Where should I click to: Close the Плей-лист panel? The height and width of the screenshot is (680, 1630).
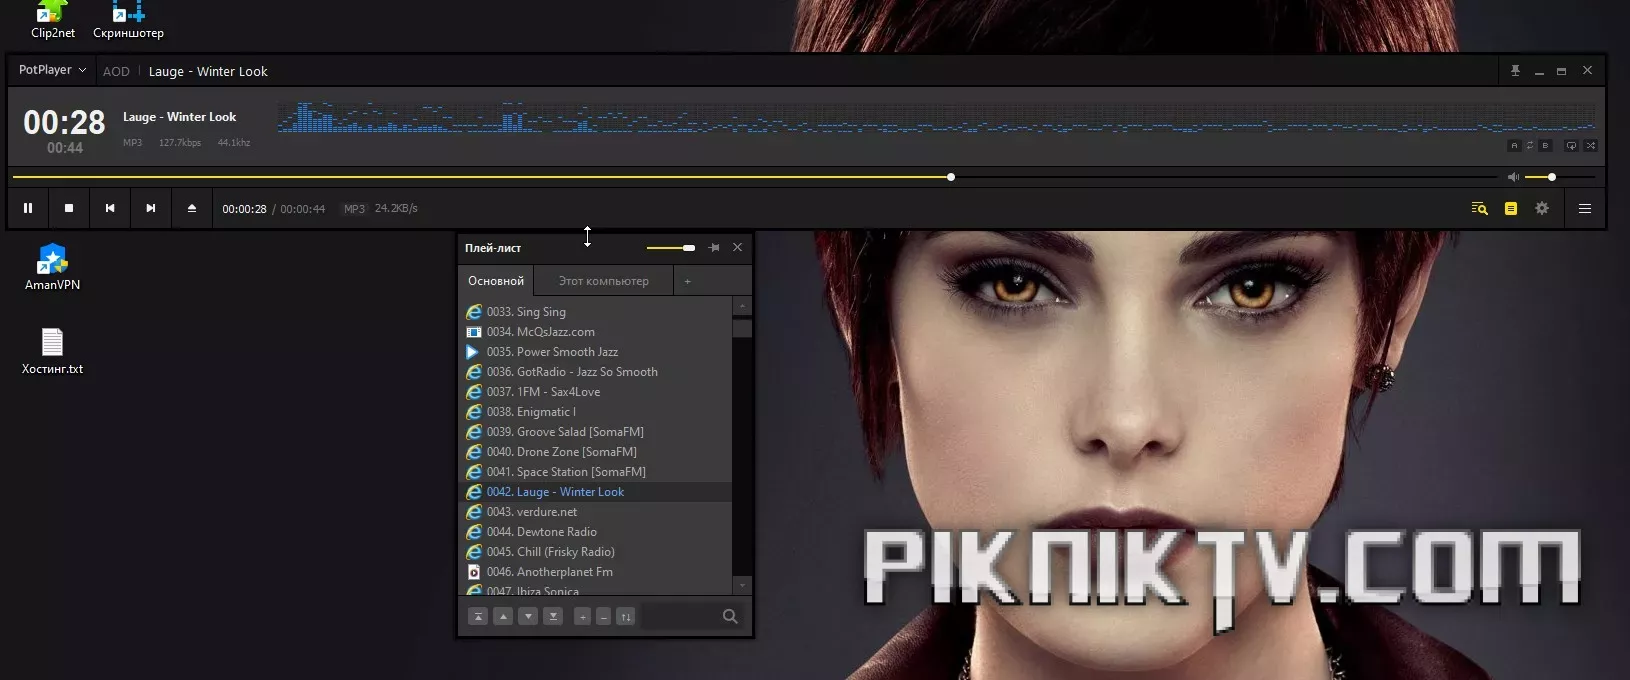[x=738, y=247]
